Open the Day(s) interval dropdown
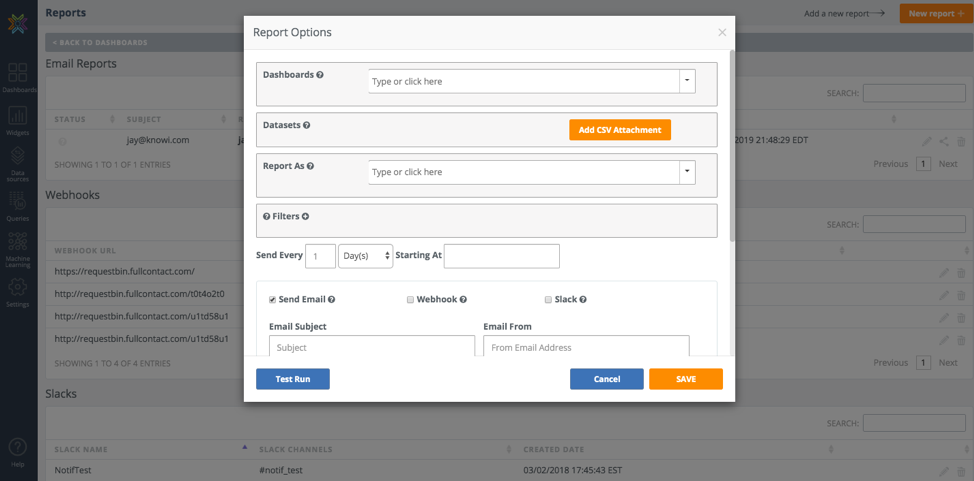 (366, 255)
